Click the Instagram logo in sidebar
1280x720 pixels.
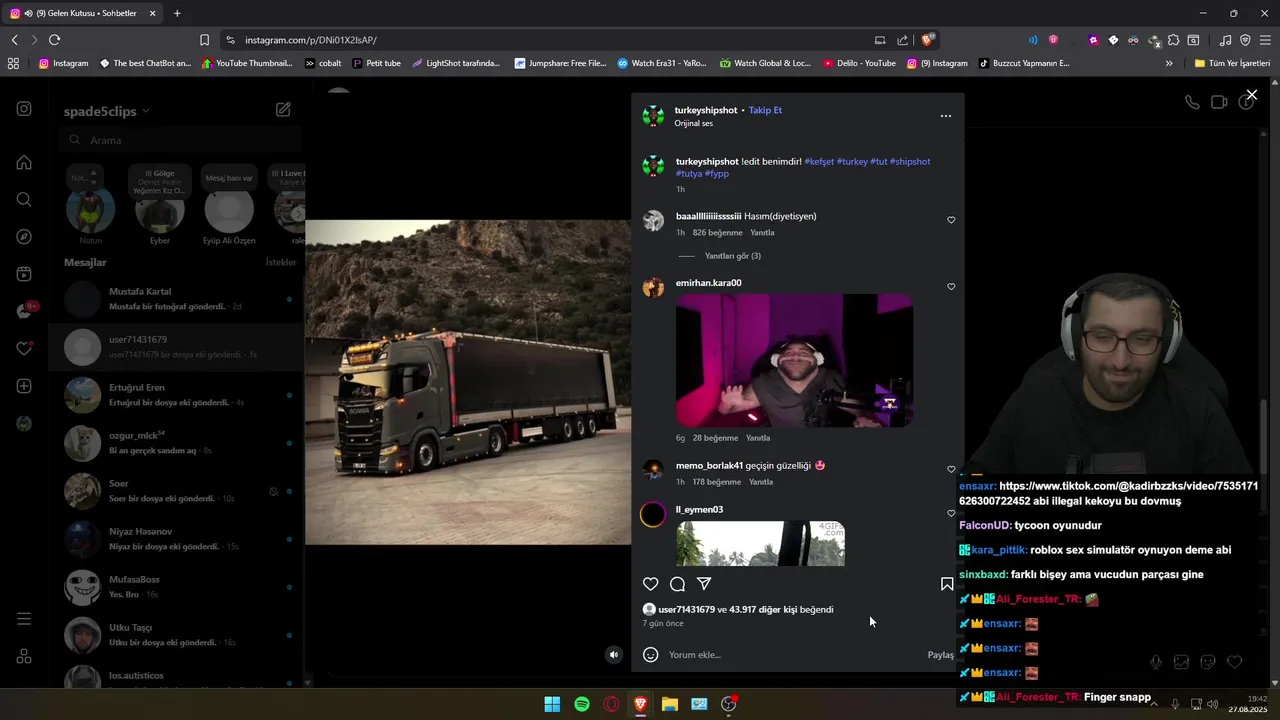pos(24,109)
